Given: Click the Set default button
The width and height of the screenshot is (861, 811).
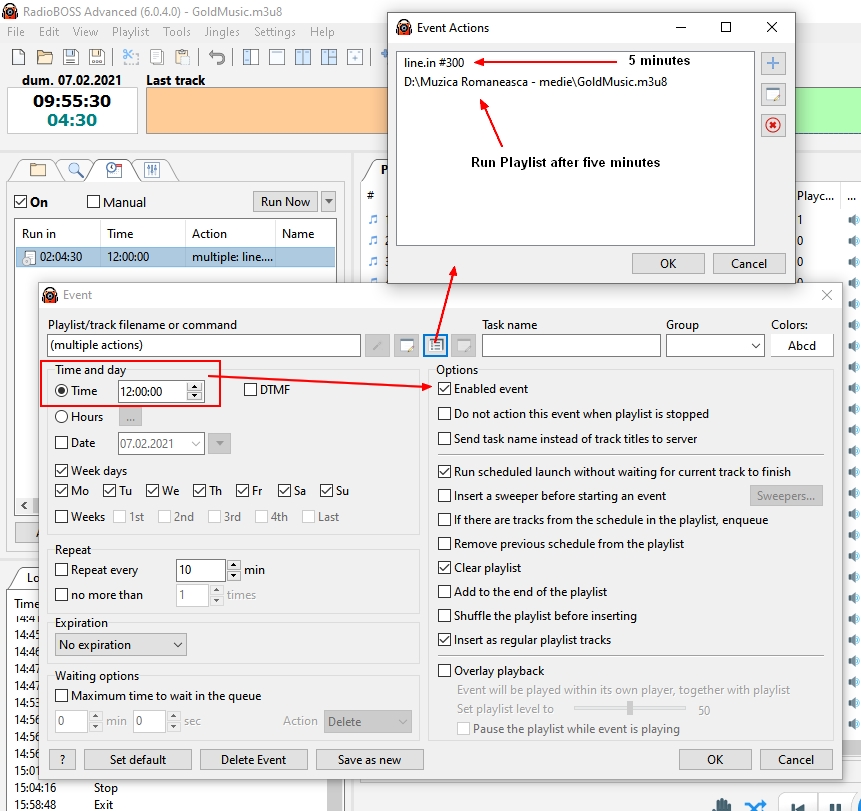Looking at the screenshot, I should (138, 759).
